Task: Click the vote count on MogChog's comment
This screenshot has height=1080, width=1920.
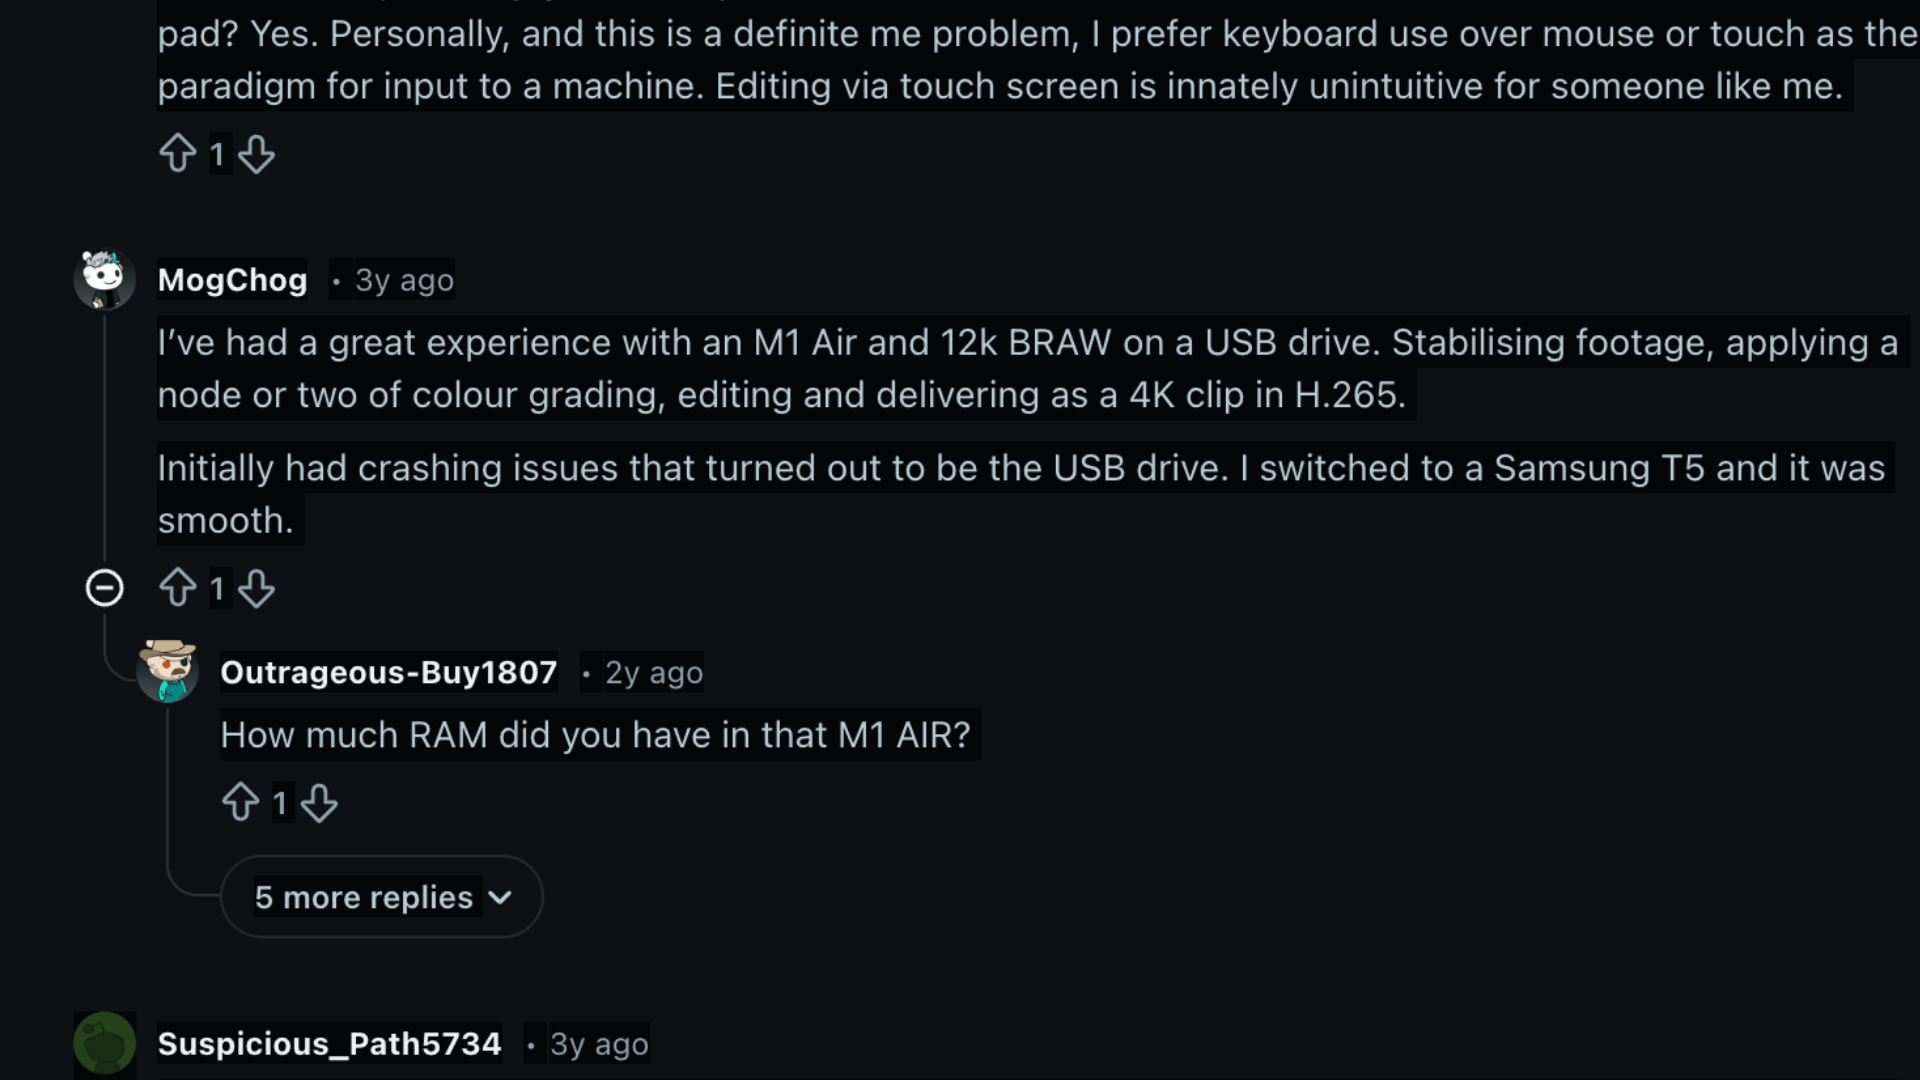Action: click(218, 588)
